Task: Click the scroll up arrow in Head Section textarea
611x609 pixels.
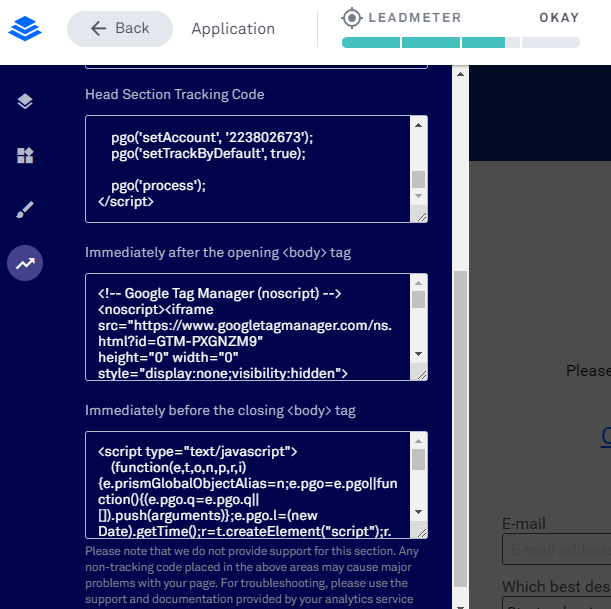Action: pos(418,125)
